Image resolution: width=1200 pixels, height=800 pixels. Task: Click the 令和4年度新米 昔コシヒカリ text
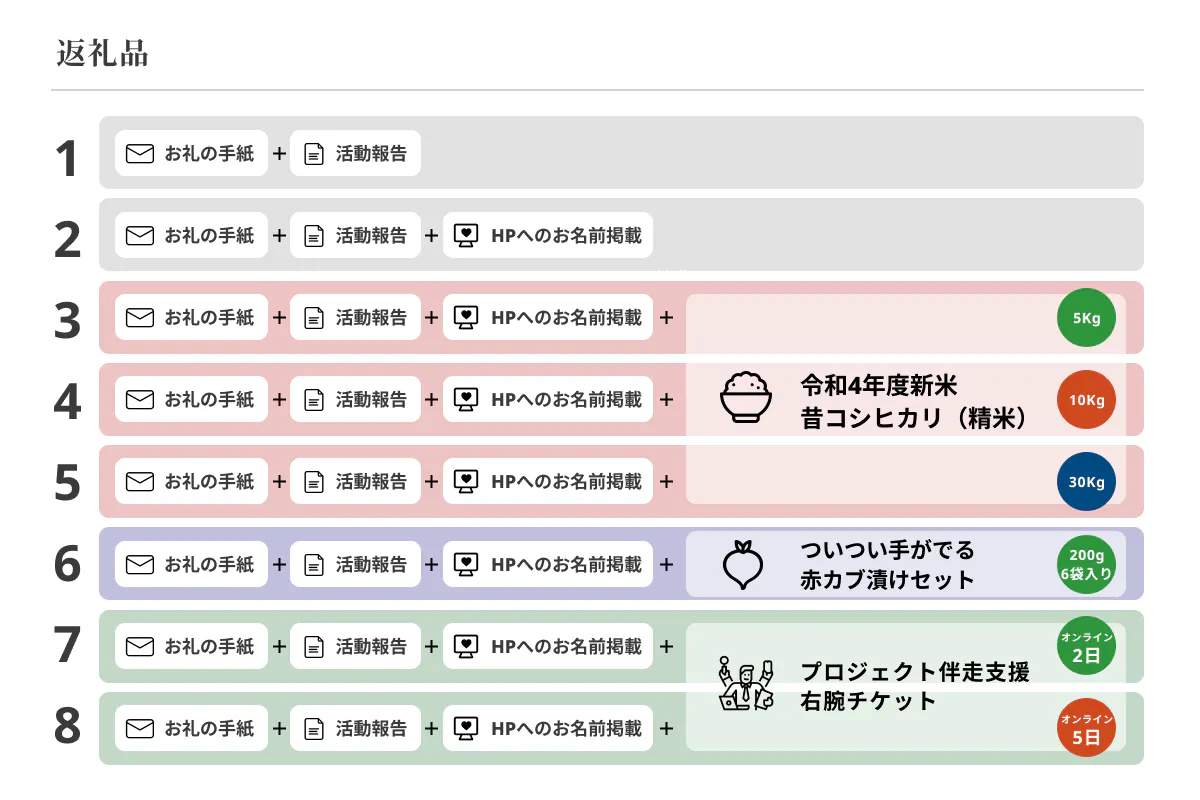[x=913, y=401]
